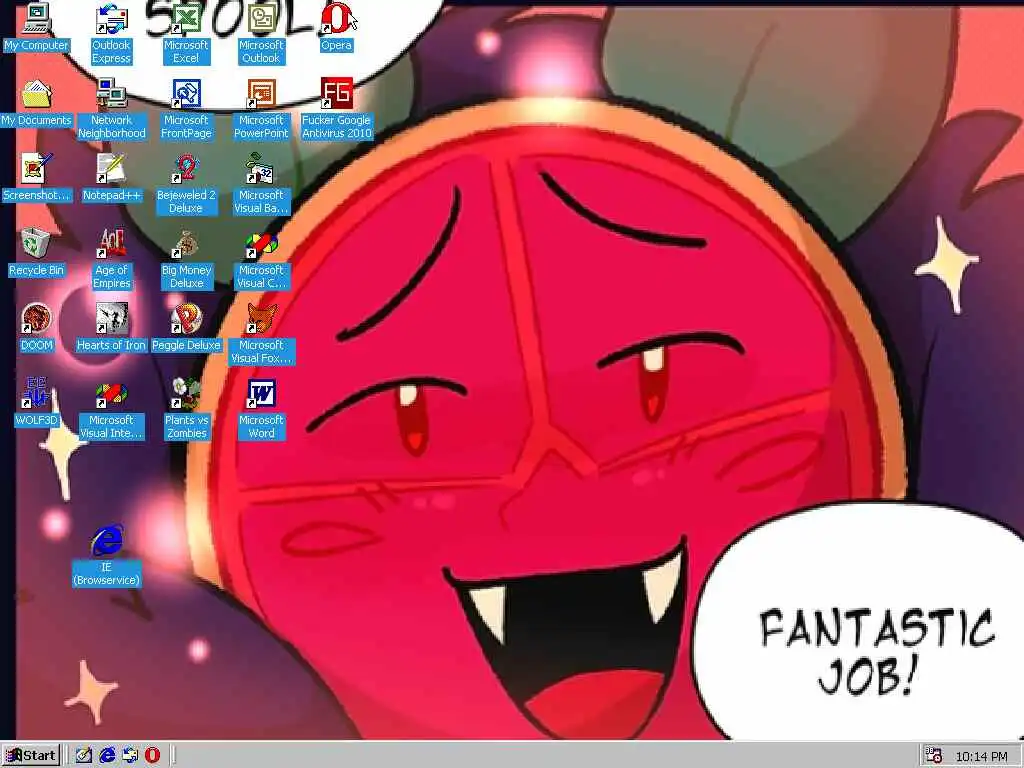Click the first Quick Launch icon beside Start
The image size is (1024, 768).
84,756
